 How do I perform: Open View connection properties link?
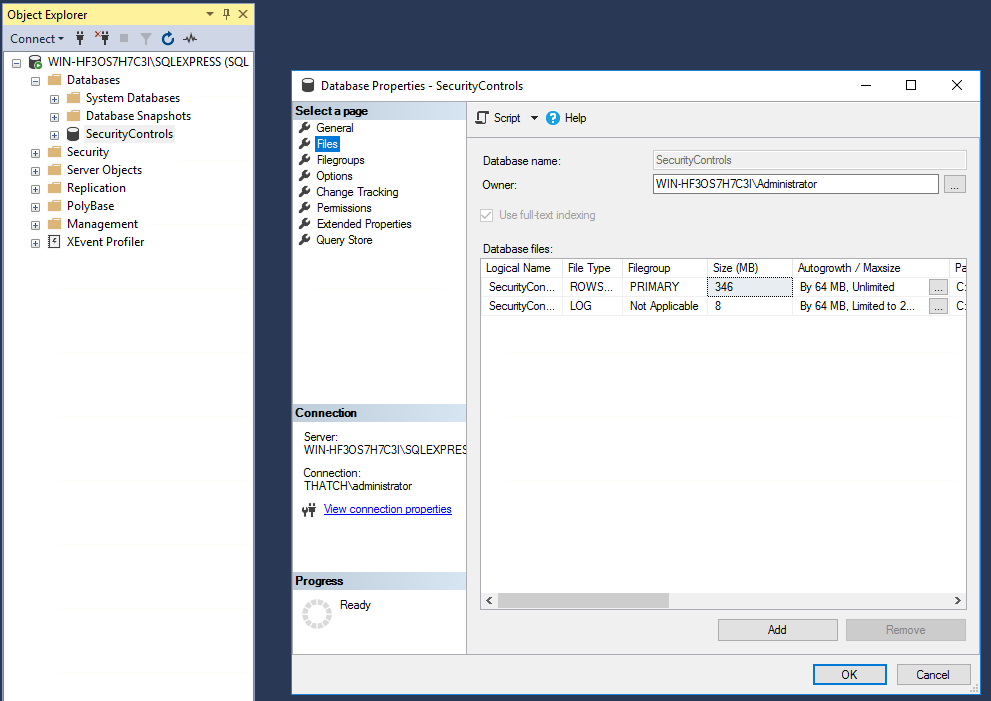tap(387, 509)
